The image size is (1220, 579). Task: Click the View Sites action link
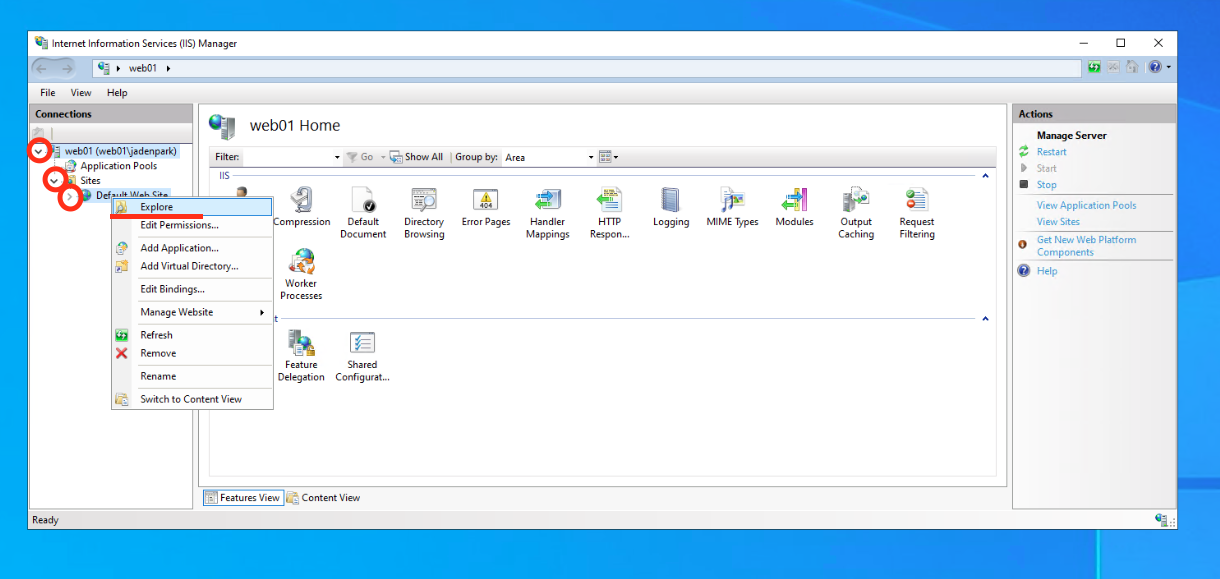coord(1058,222)
